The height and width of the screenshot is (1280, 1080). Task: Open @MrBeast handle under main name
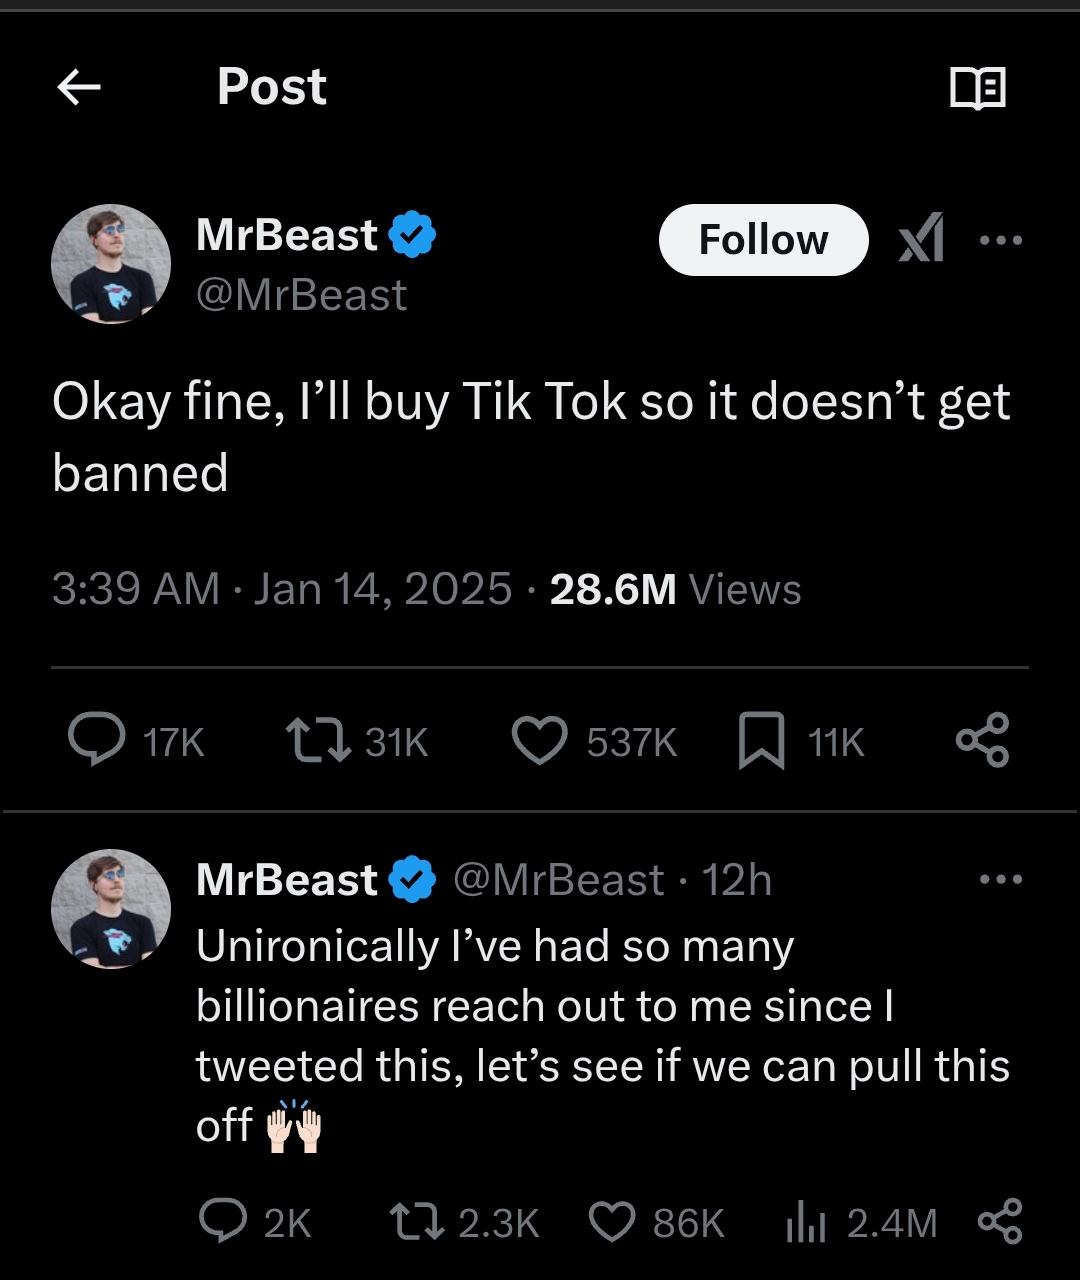(302, 295)
